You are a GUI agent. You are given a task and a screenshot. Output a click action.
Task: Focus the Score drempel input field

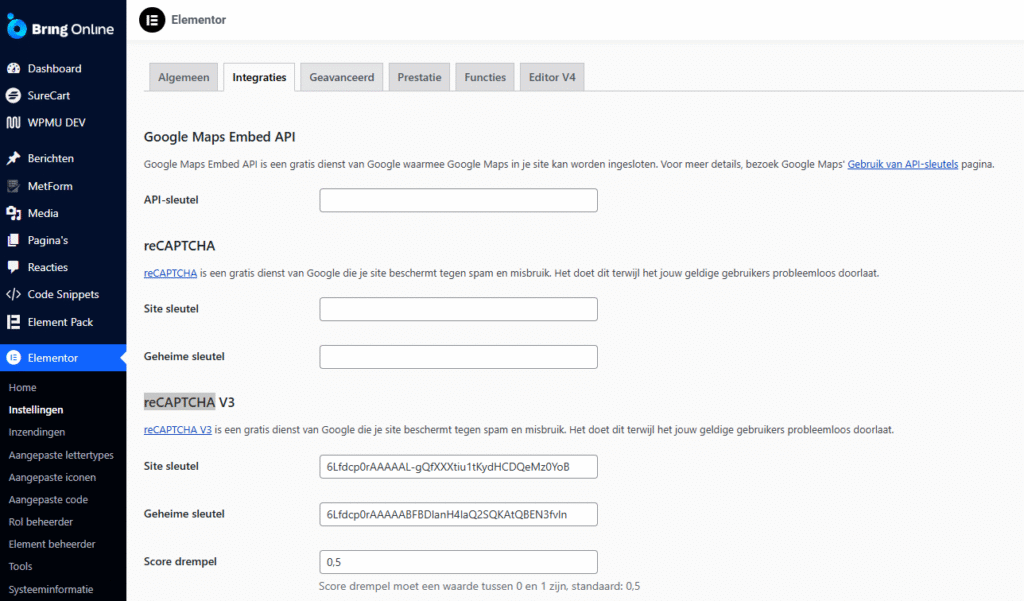pyautogui.click(x=458, y=562)
